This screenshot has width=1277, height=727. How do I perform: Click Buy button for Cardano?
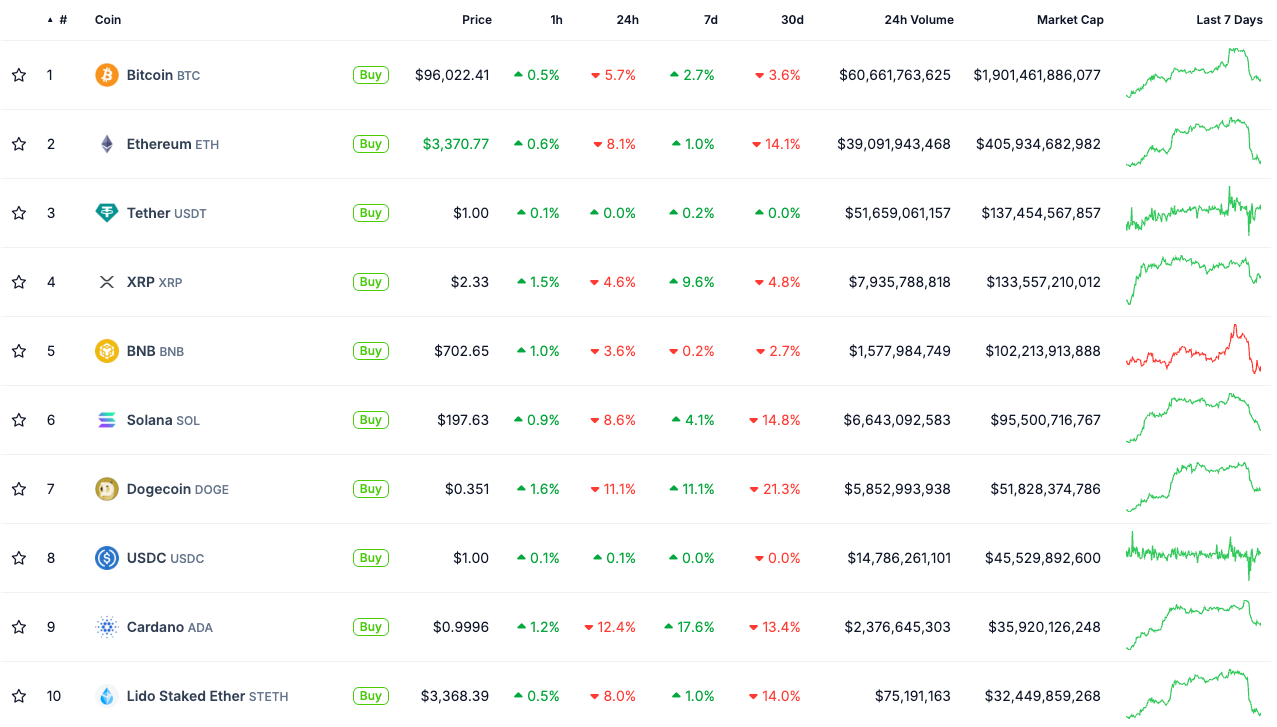tap(371, 627)
